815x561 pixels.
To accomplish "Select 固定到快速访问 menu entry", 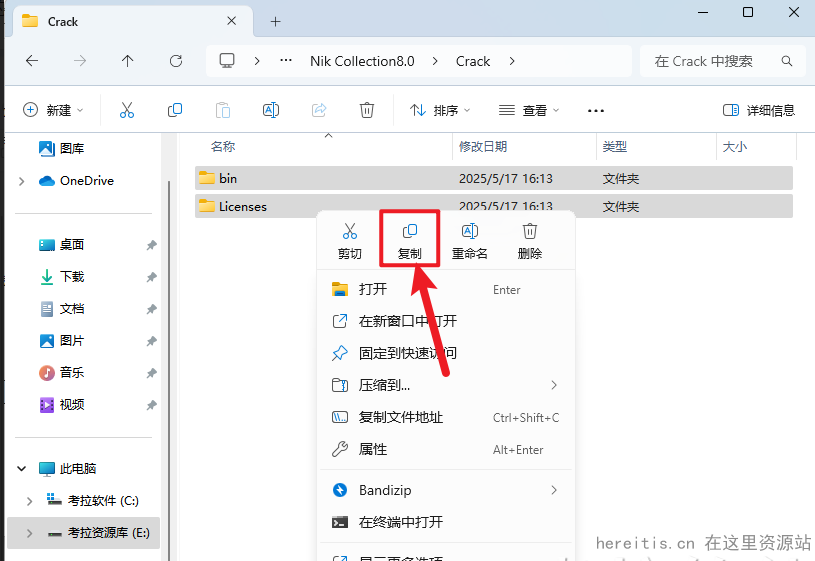I will (x=446, y=354).
